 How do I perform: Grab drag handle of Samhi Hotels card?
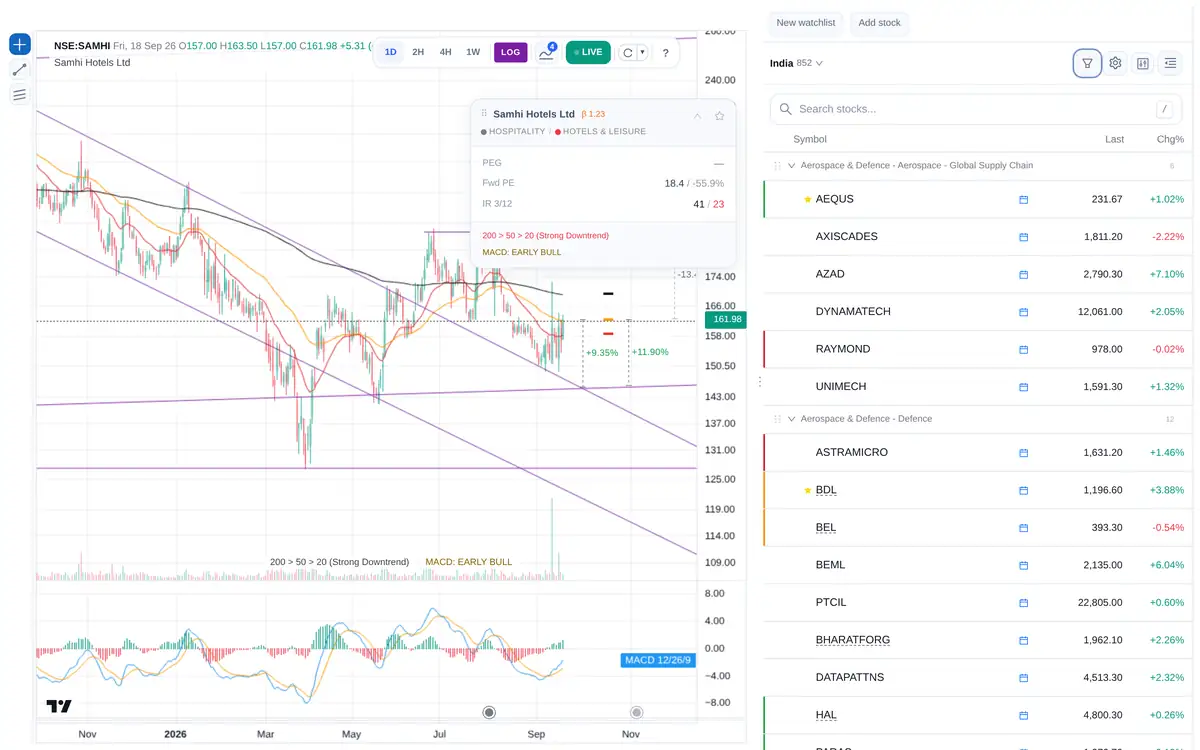coord(484,114)
